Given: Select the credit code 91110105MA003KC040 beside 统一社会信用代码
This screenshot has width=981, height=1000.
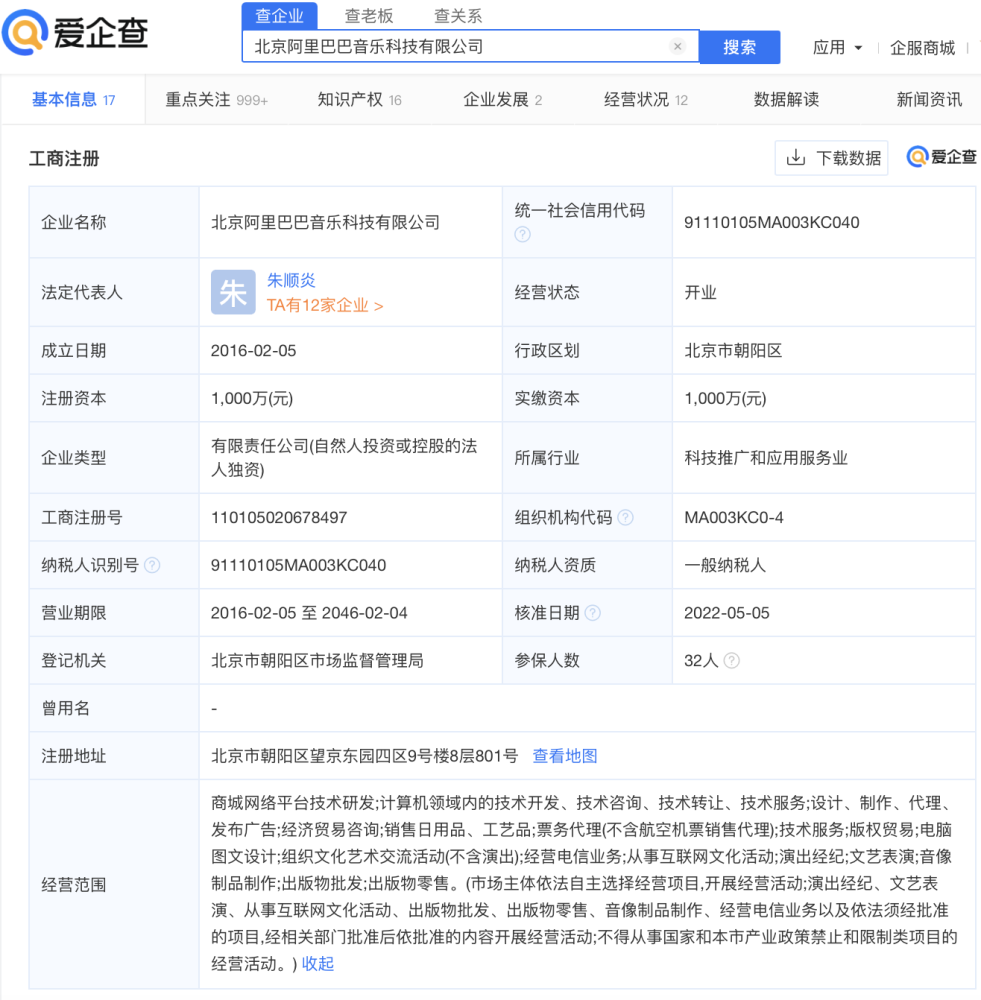Looking at the screenshot, I should click(x=772, y=223).
